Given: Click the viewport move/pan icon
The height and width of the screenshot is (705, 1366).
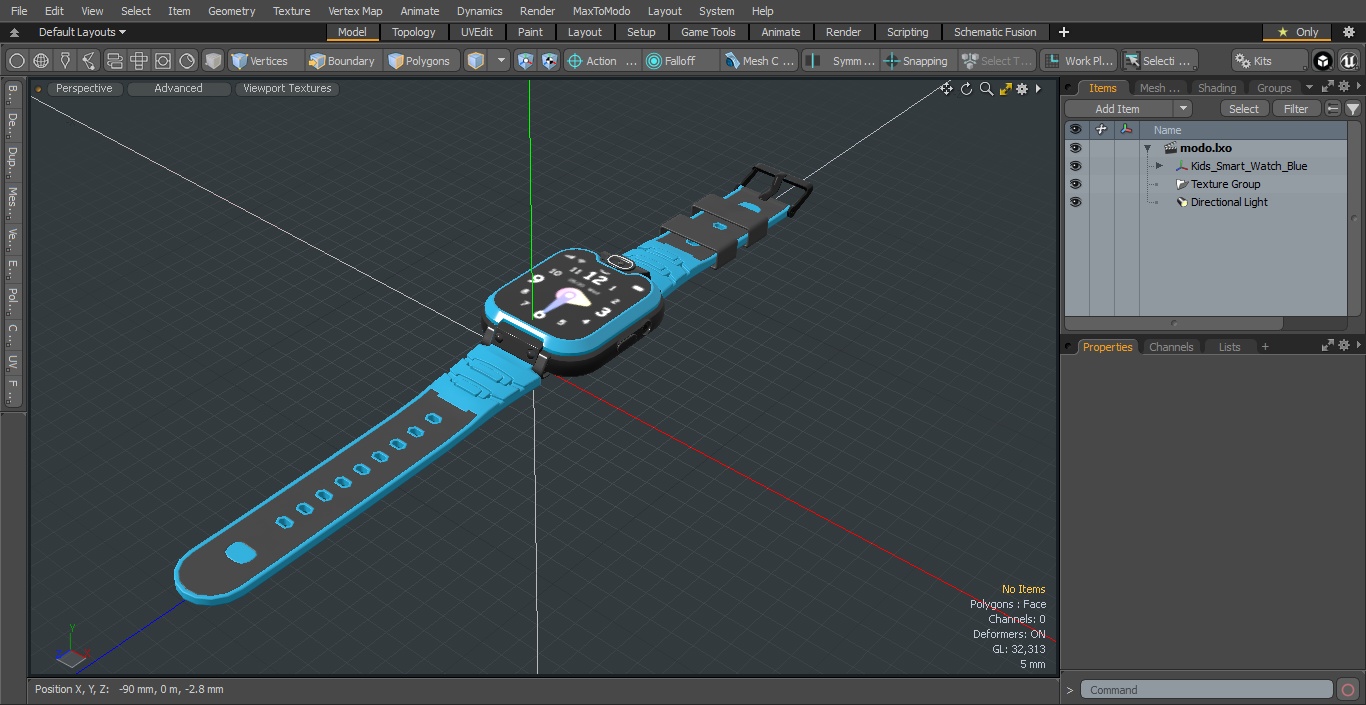Looking at the screenshot, I should click(946, 89).
